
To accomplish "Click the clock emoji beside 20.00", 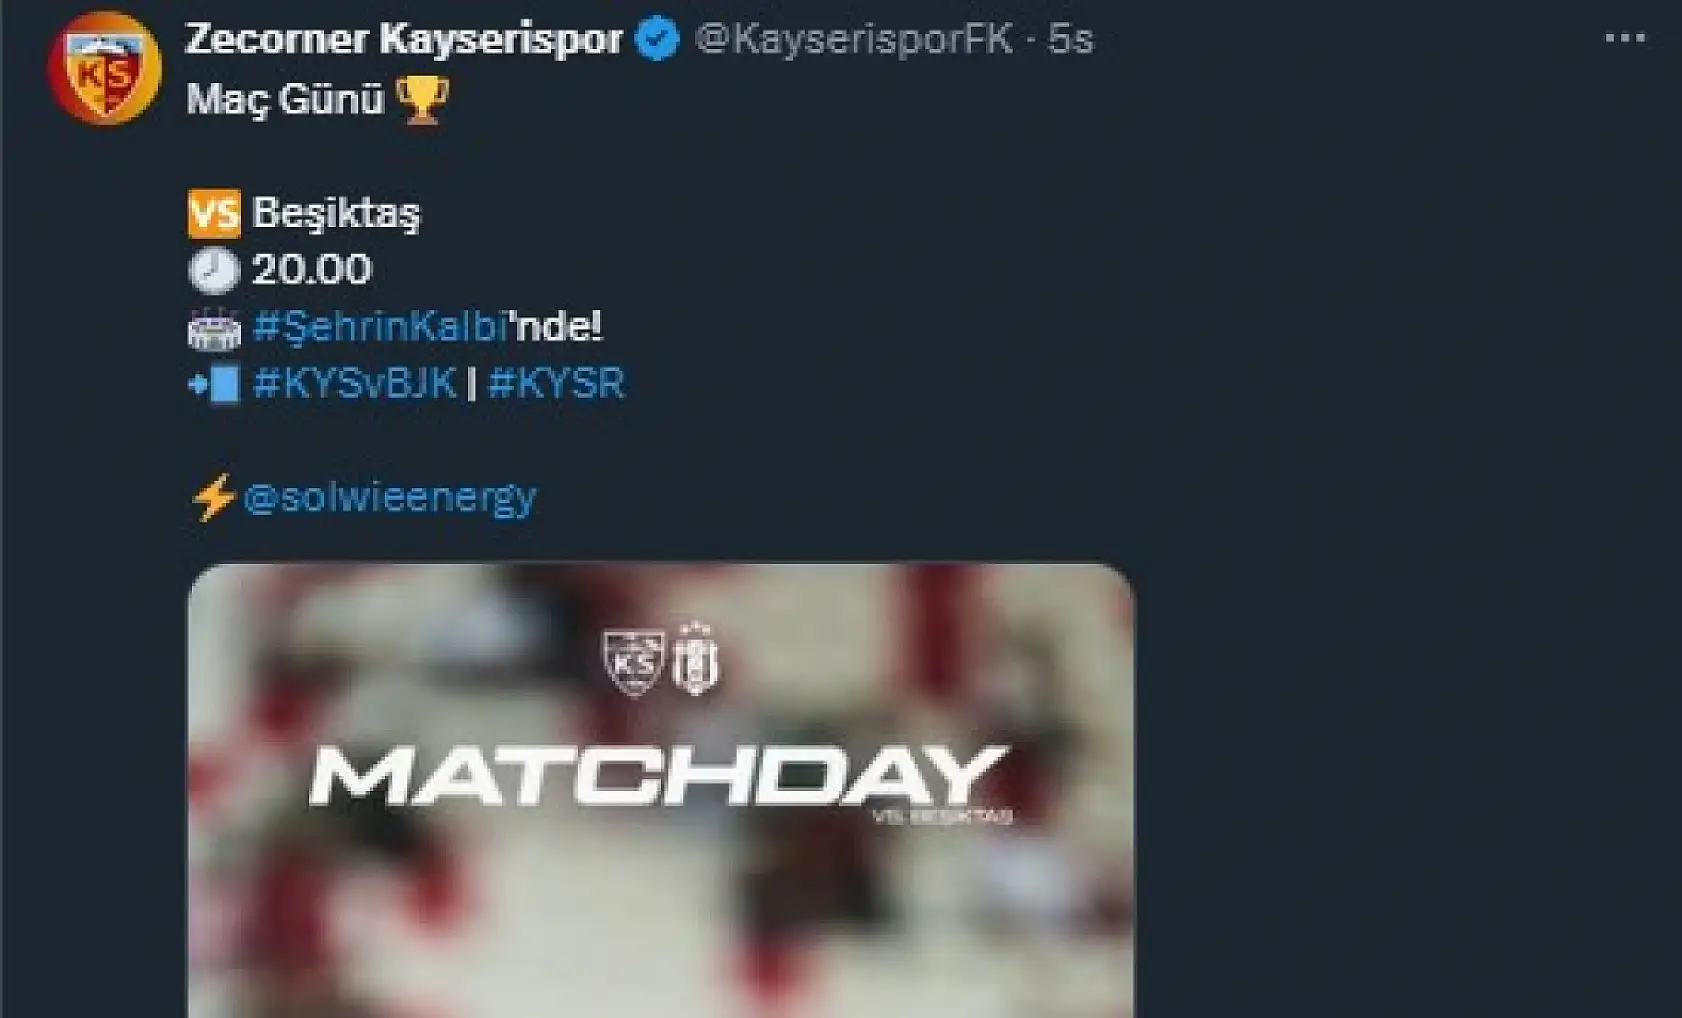I will tap(214, 270).
